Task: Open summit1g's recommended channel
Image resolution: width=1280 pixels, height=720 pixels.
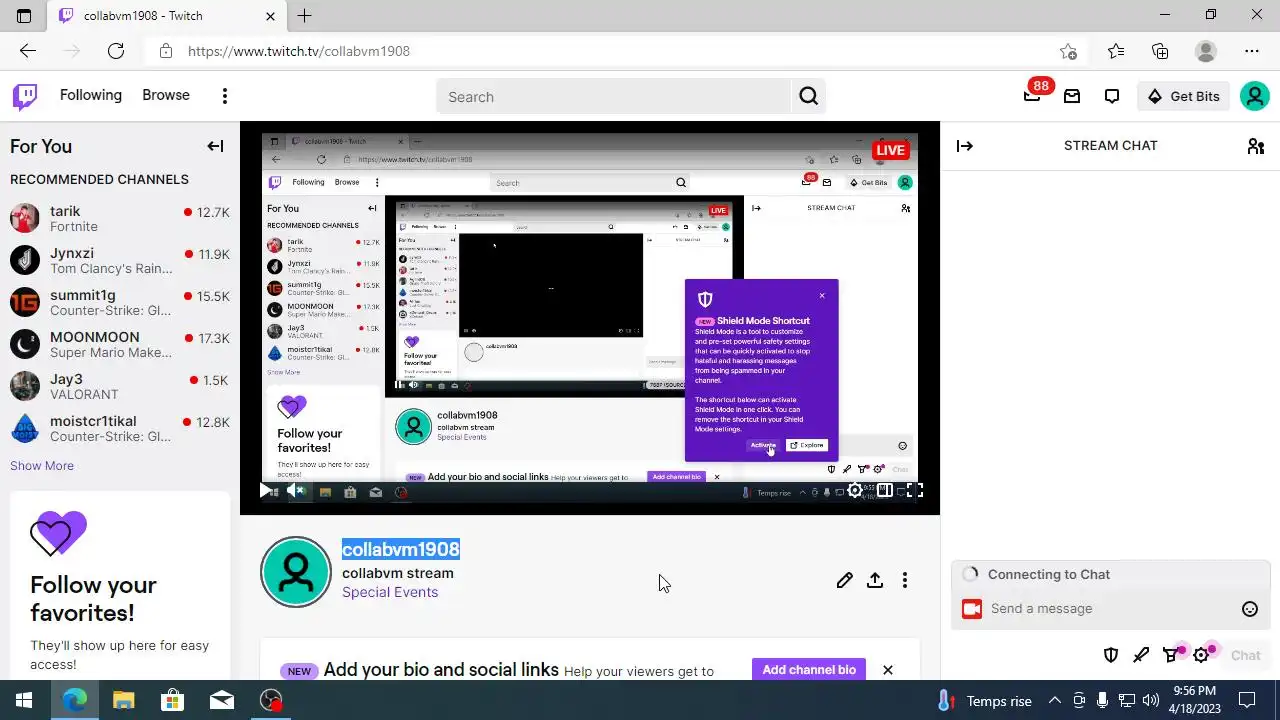Action: pyautogui.click(x=120, y=302)
